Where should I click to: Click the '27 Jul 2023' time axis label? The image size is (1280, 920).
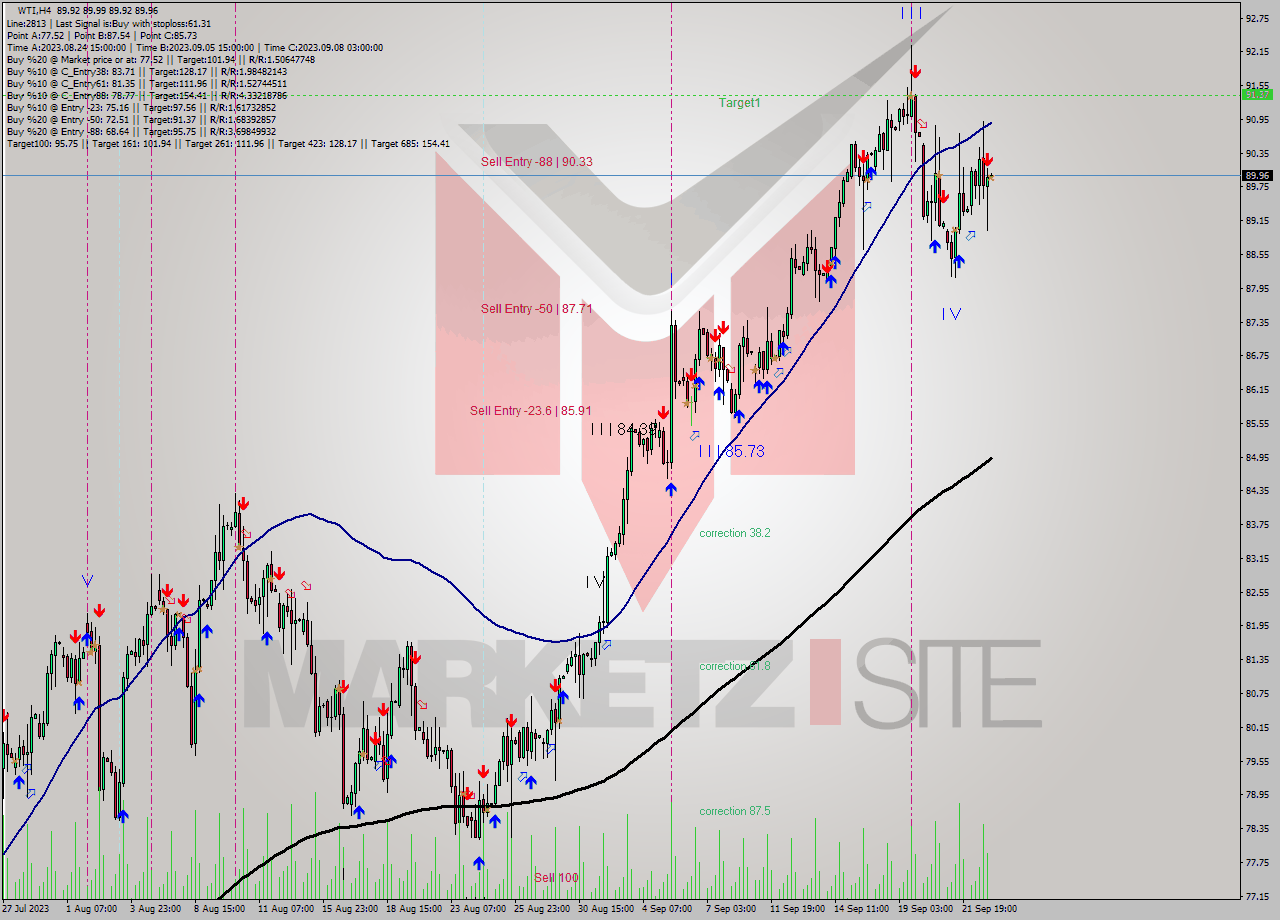25,909
